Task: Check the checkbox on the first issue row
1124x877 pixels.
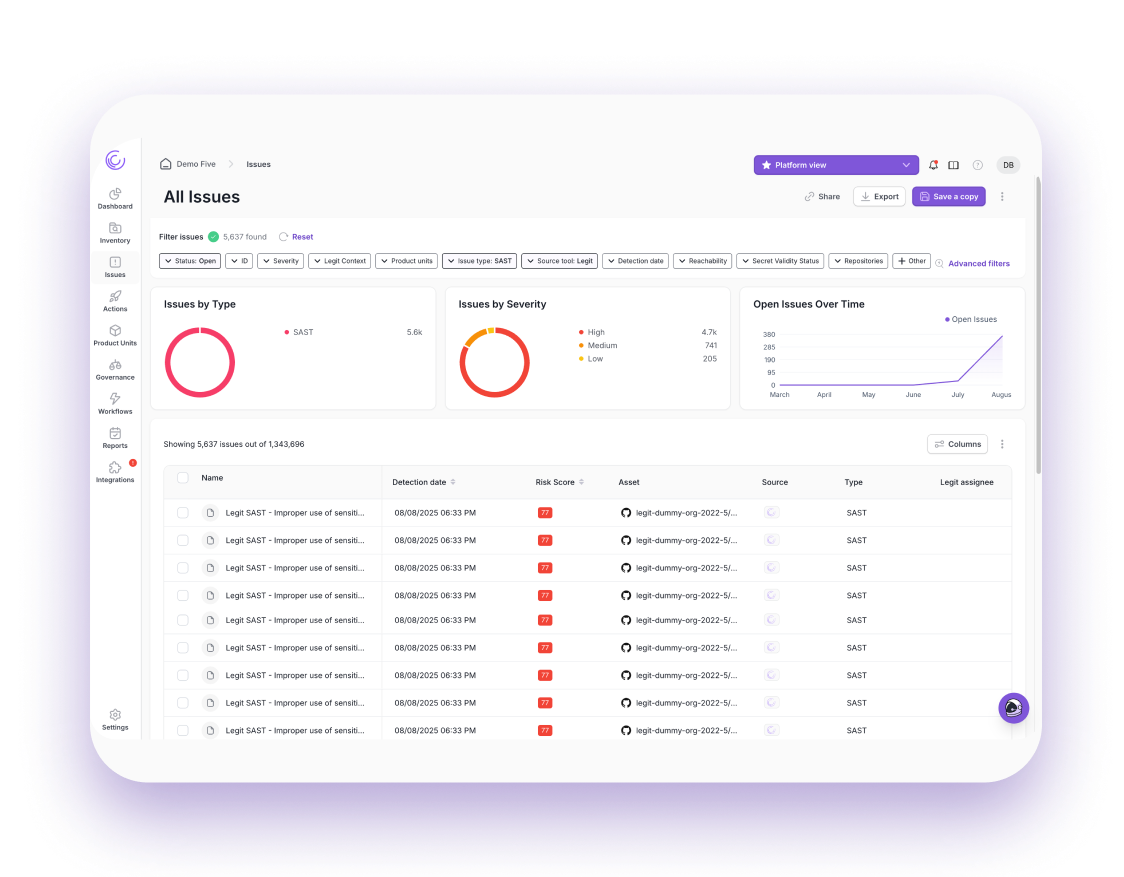Action: coord(182,512)
